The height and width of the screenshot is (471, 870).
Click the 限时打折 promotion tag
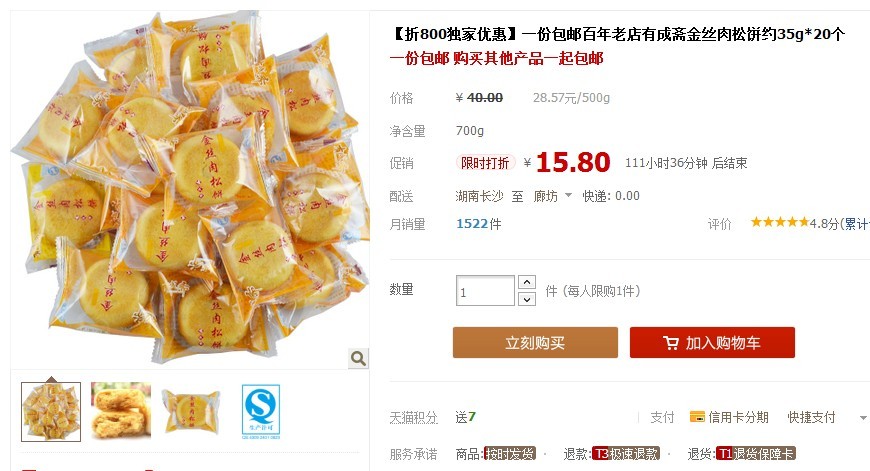click(x=485, y=163)
